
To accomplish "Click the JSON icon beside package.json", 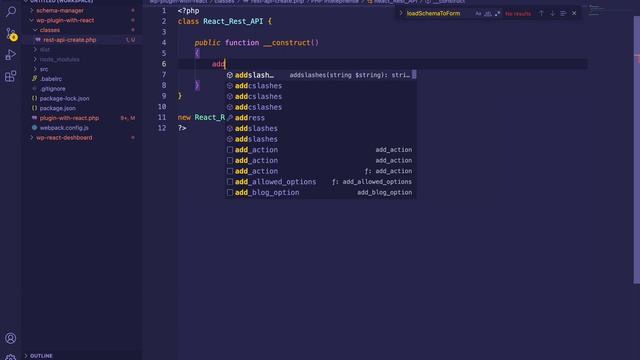I will tap(34, 108).
